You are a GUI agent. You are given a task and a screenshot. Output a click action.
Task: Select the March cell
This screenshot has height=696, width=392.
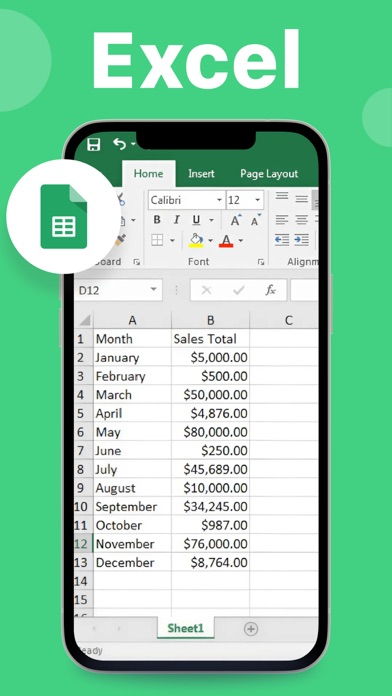click(132, 395)
